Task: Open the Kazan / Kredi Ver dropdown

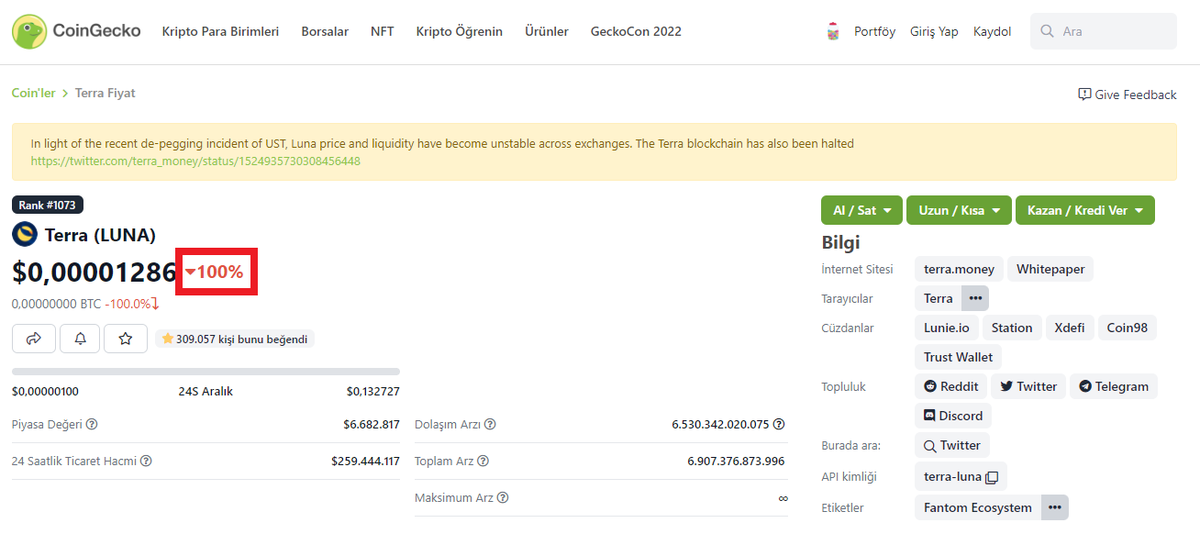Action: point(1085,210)
